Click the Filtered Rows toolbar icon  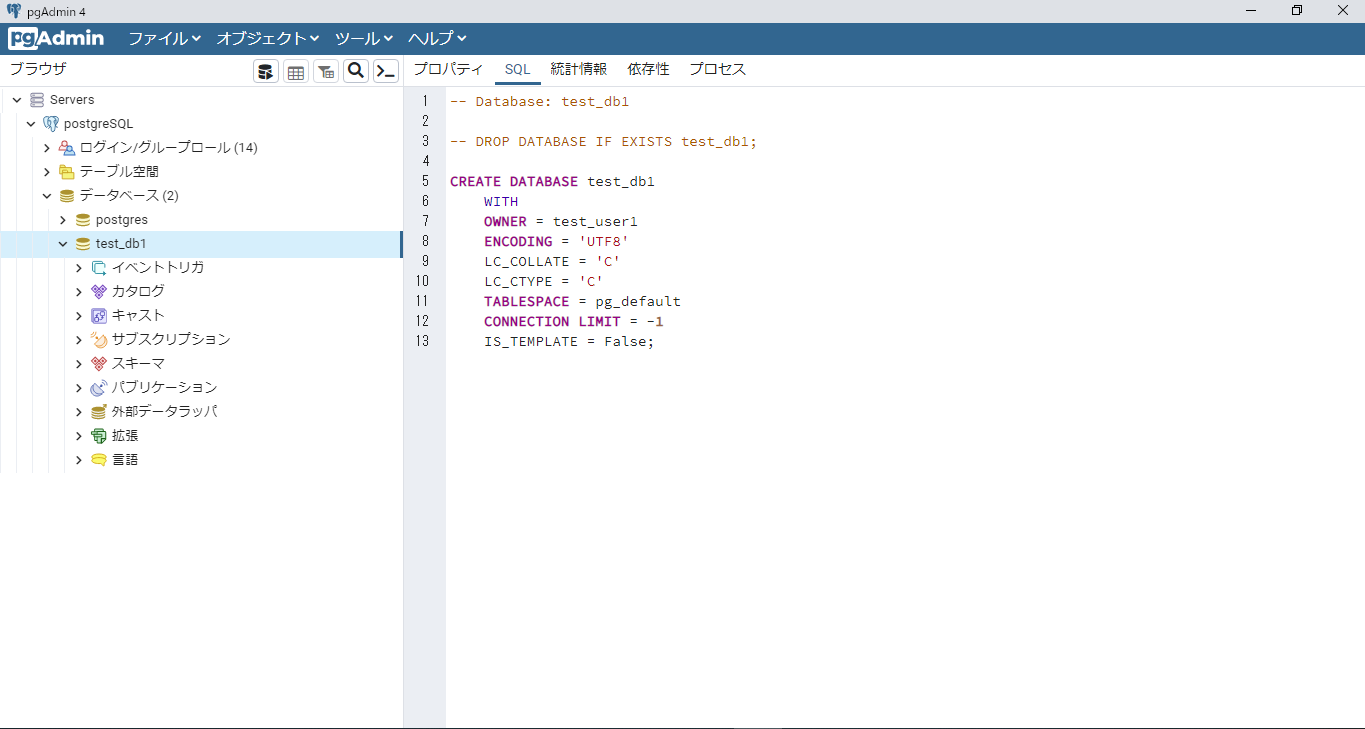326,71
